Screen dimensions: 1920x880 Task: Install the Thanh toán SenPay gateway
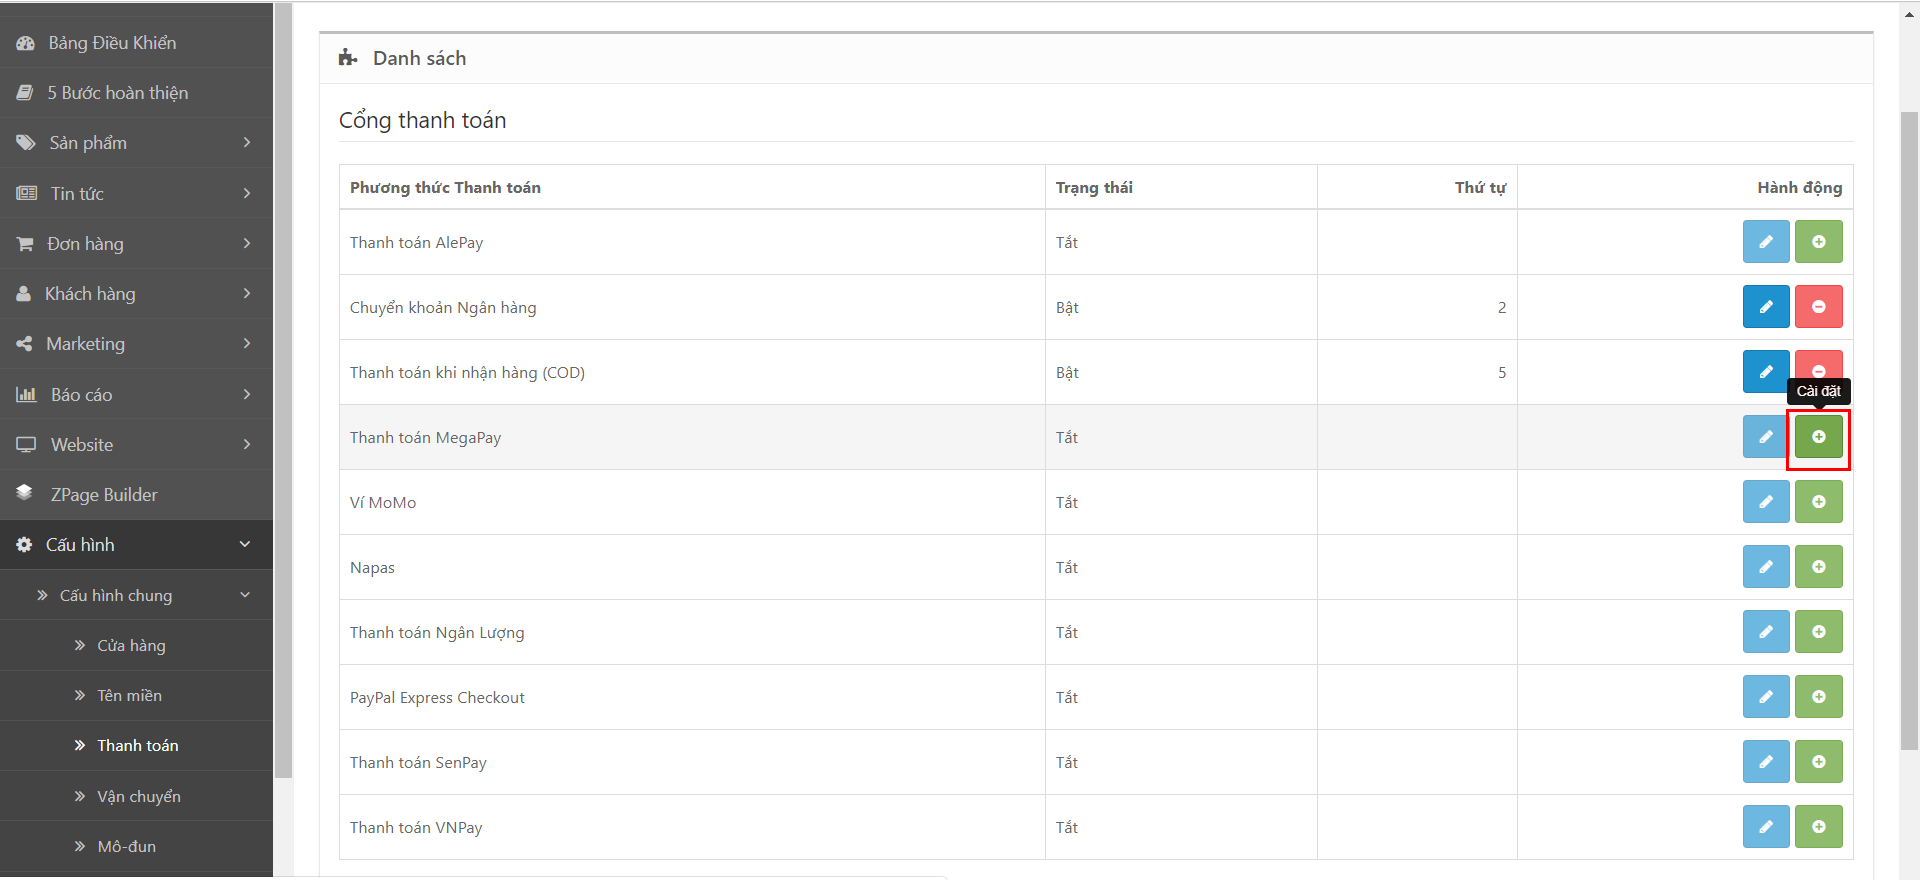click(x=1819, y=762)
